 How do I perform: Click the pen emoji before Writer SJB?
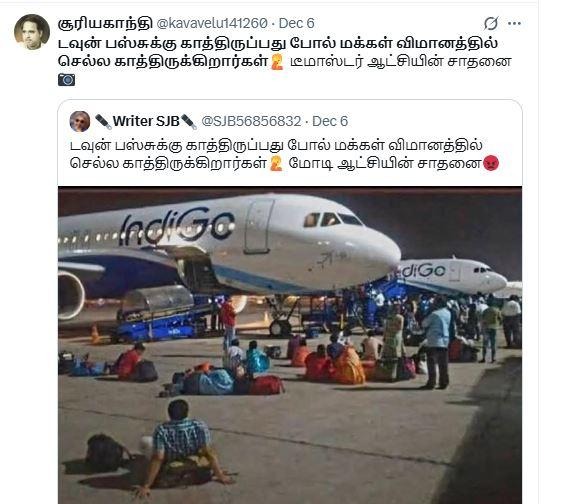[103, 122]
